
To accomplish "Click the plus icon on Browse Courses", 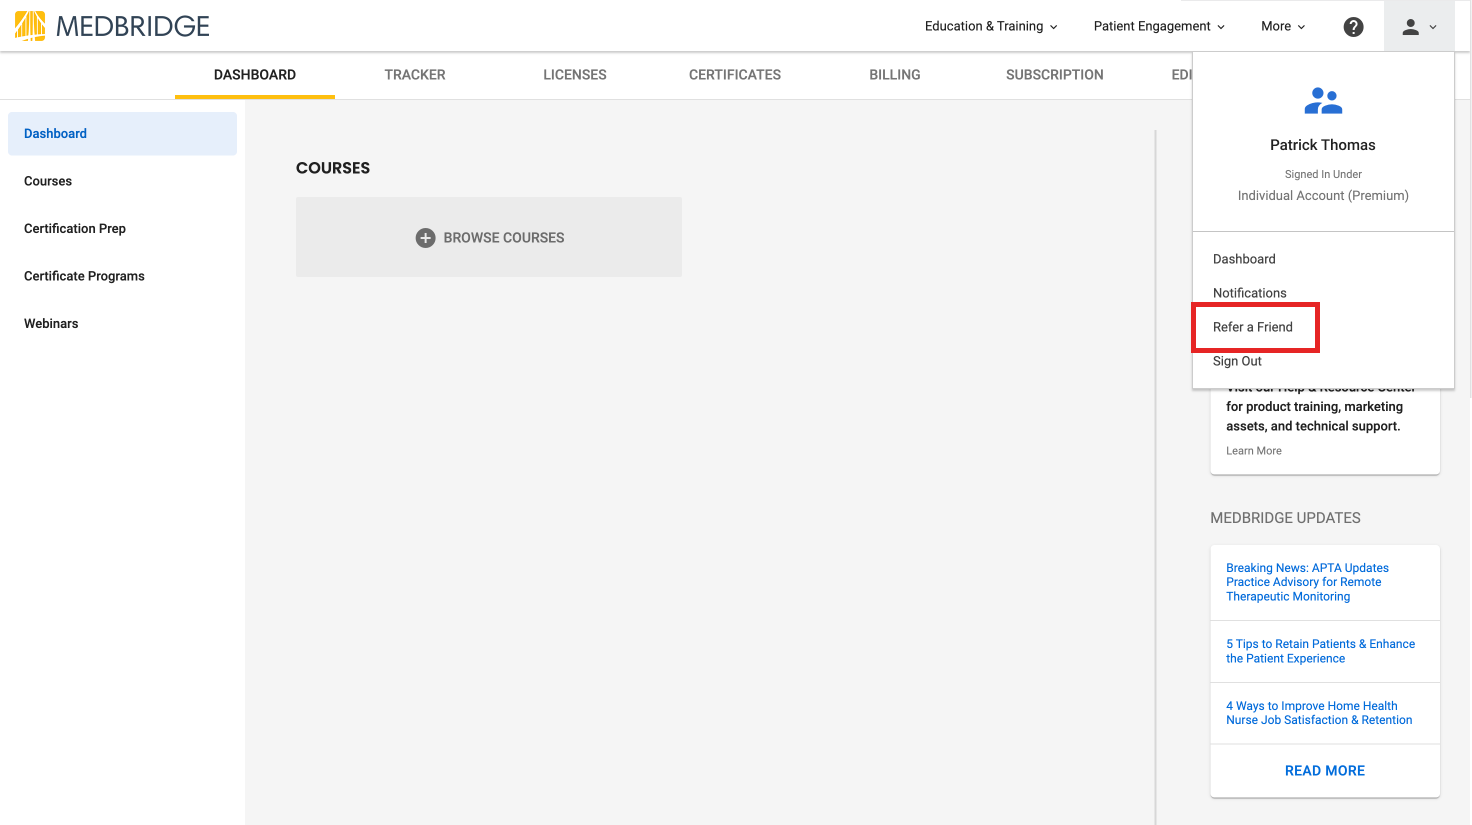I will click(425, 238).
